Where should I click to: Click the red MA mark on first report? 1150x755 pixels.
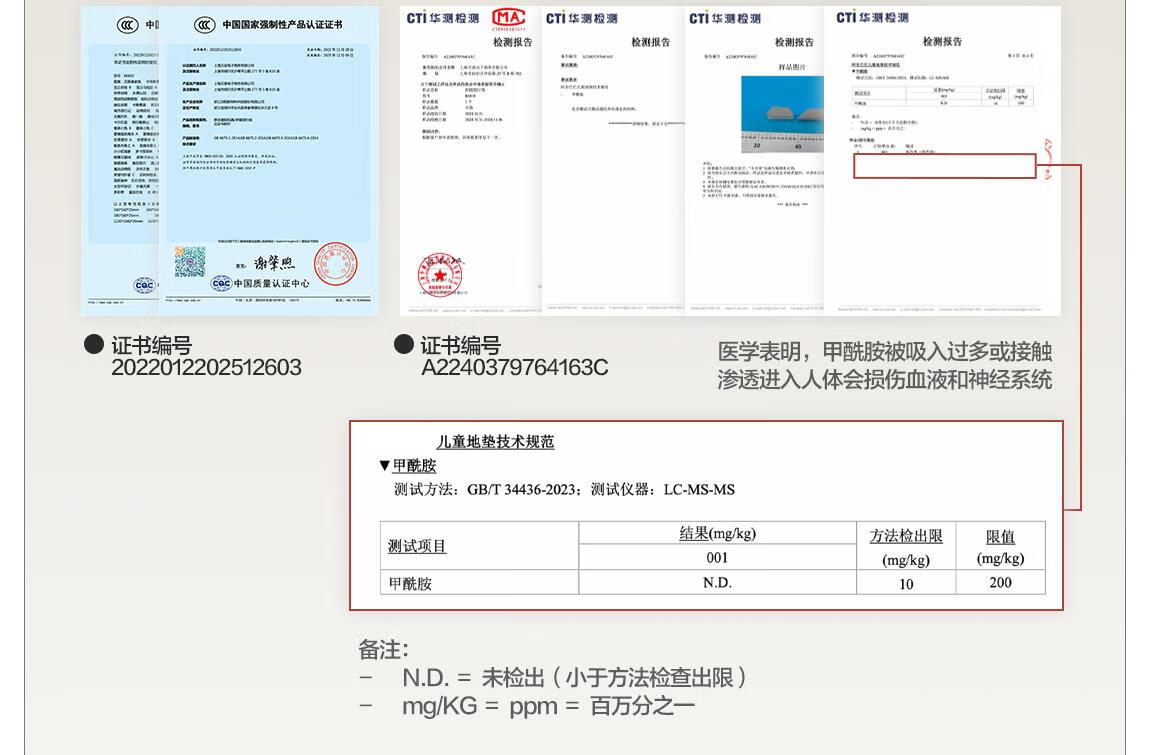pyautogui.click(x=508, y=18)
